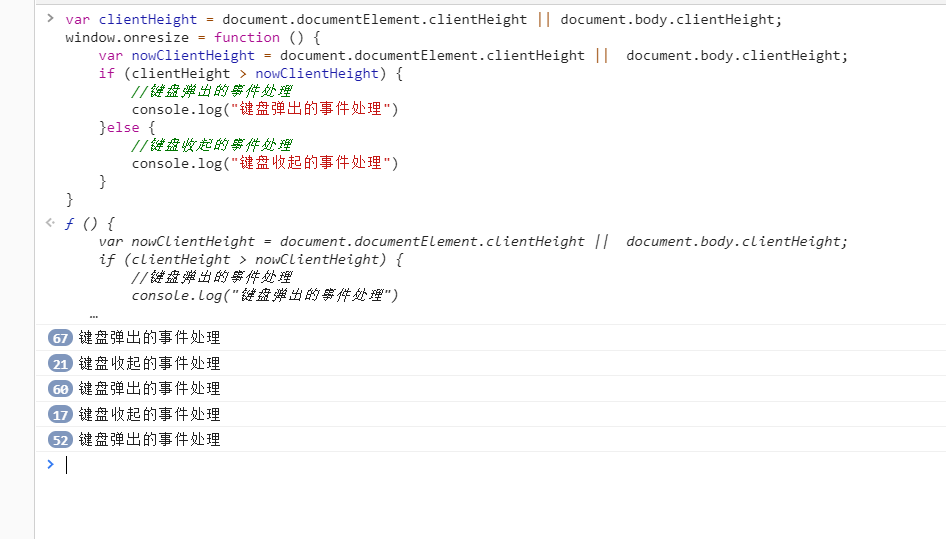Click the 'function' keyword in input code
This screenshot has height=539, width=946.
point(247,37)
